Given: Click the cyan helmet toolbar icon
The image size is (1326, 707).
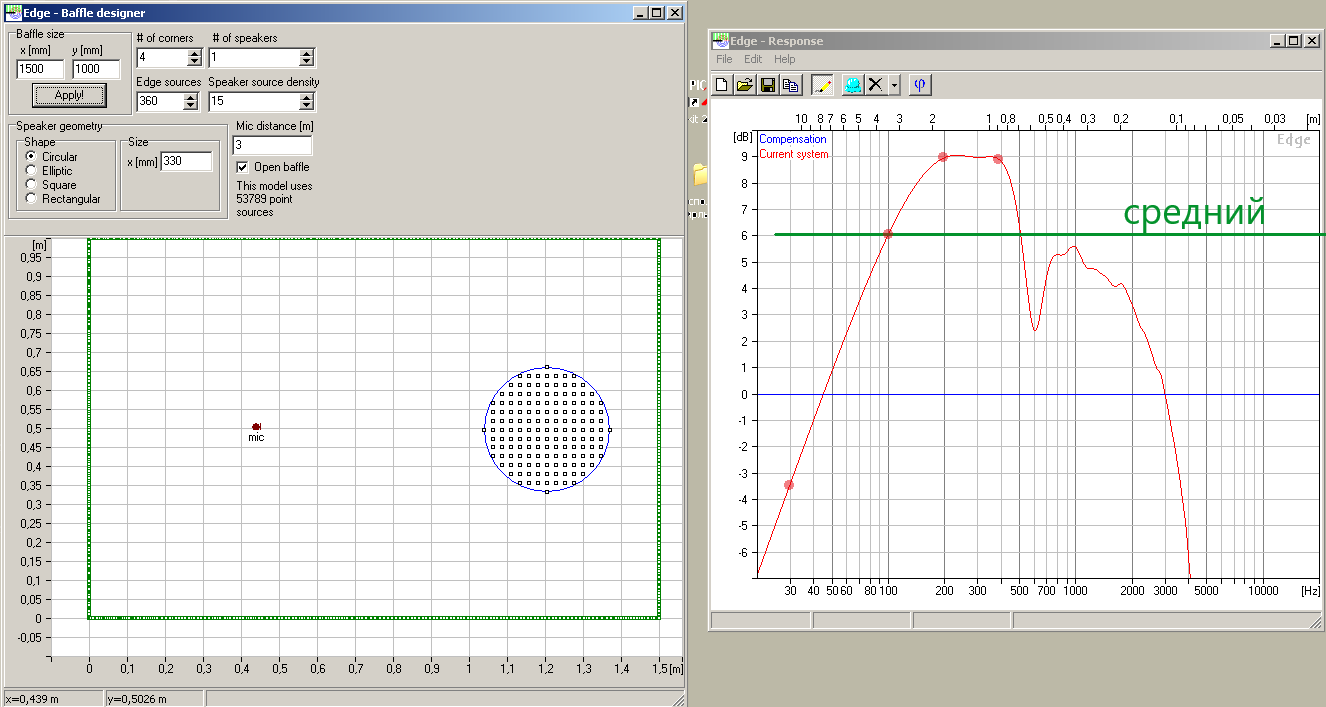Looking at the screenshot, I should click(853, 85).
